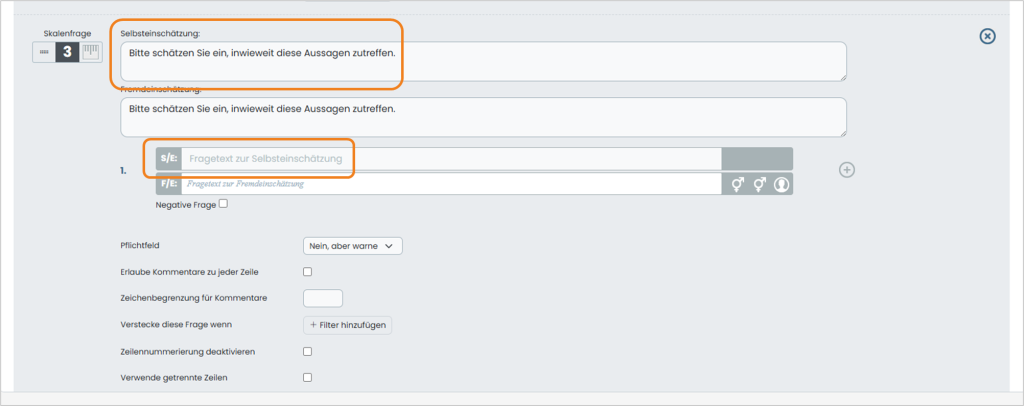The height and width of the screenshot is (406, 1024).
Task: Select the dotted-line scale type icon
Action: [44, 53]
